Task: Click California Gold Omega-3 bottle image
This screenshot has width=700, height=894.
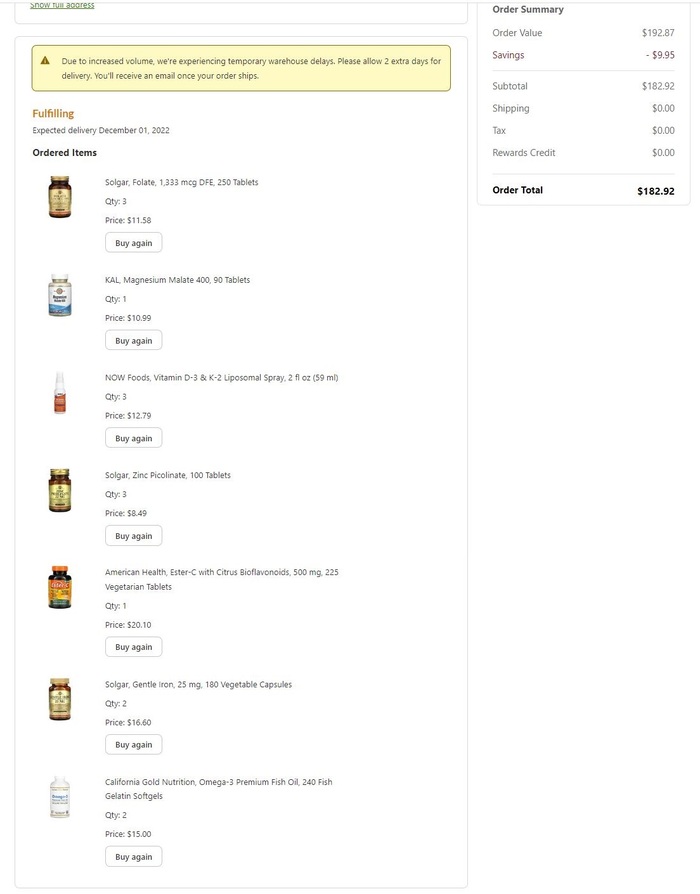Action: click(x=60, y=797)
